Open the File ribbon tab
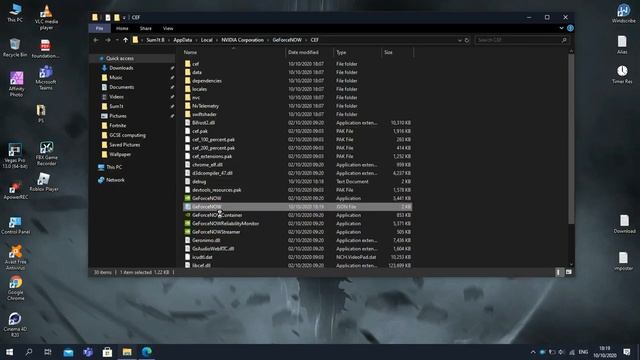The height and width of the screenshot is (360, 640). (99, 29)
